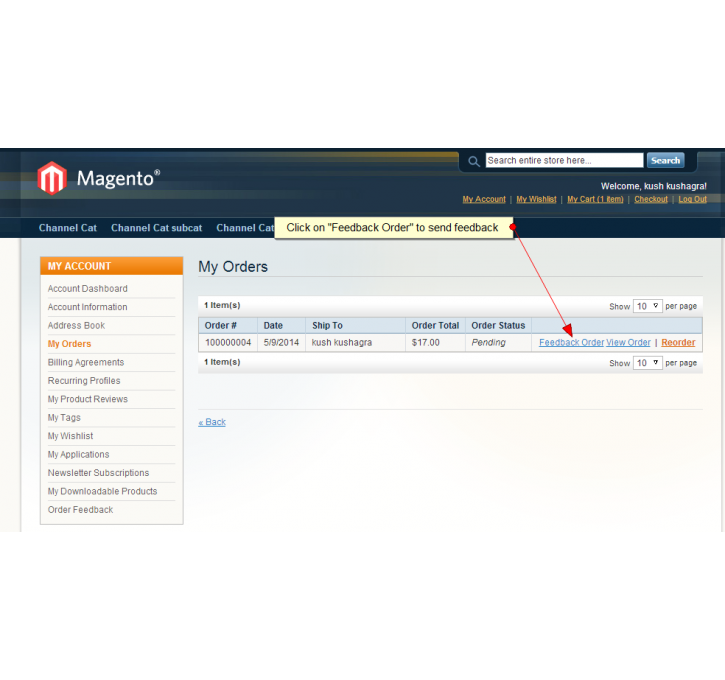Click order number 100000004 cell
The width and height of the screenshot is (725, 680).
(x=228, y=343)
